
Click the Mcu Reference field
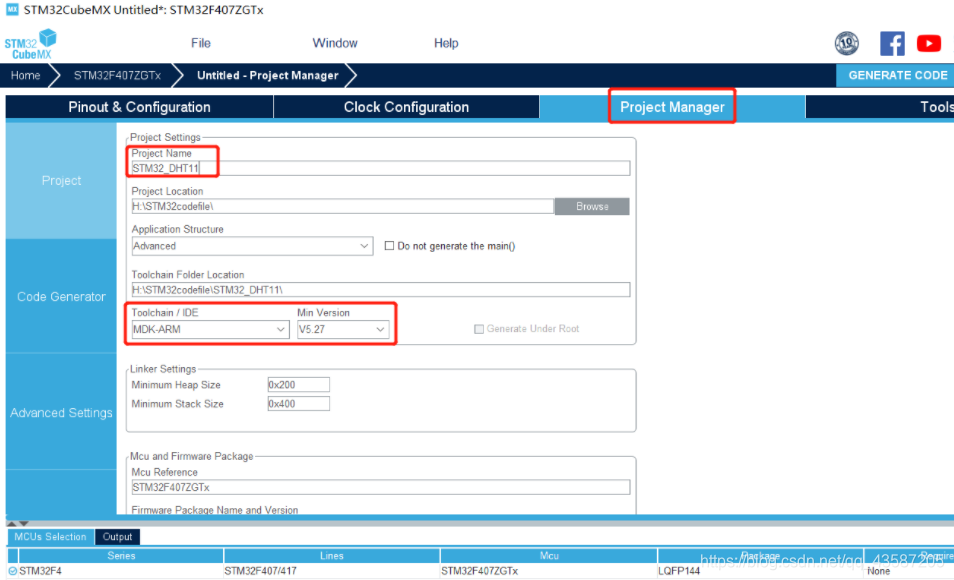click(381, 487)
